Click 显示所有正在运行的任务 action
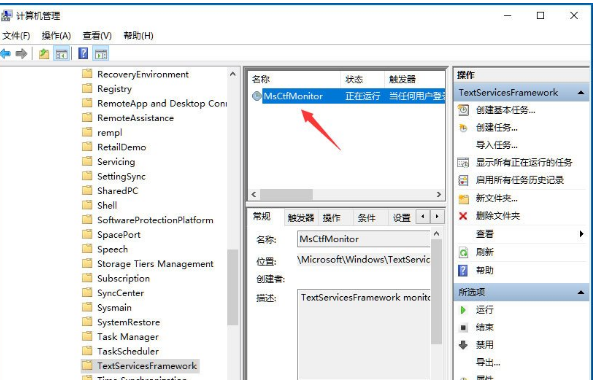The image size is (593, 380). tap(524, 163)
